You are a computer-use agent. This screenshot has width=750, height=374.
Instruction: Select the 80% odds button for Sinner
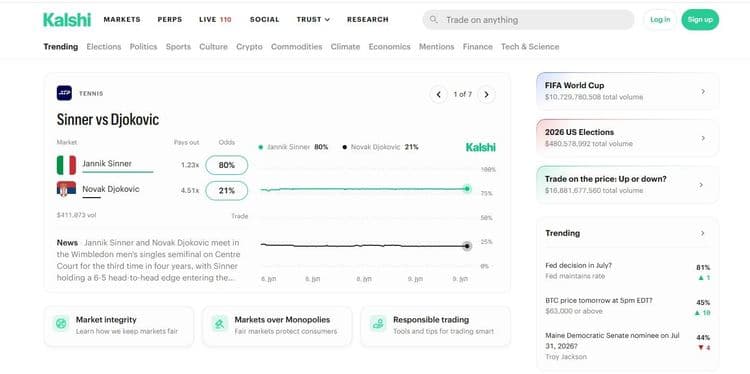click(x=227, y=165)
